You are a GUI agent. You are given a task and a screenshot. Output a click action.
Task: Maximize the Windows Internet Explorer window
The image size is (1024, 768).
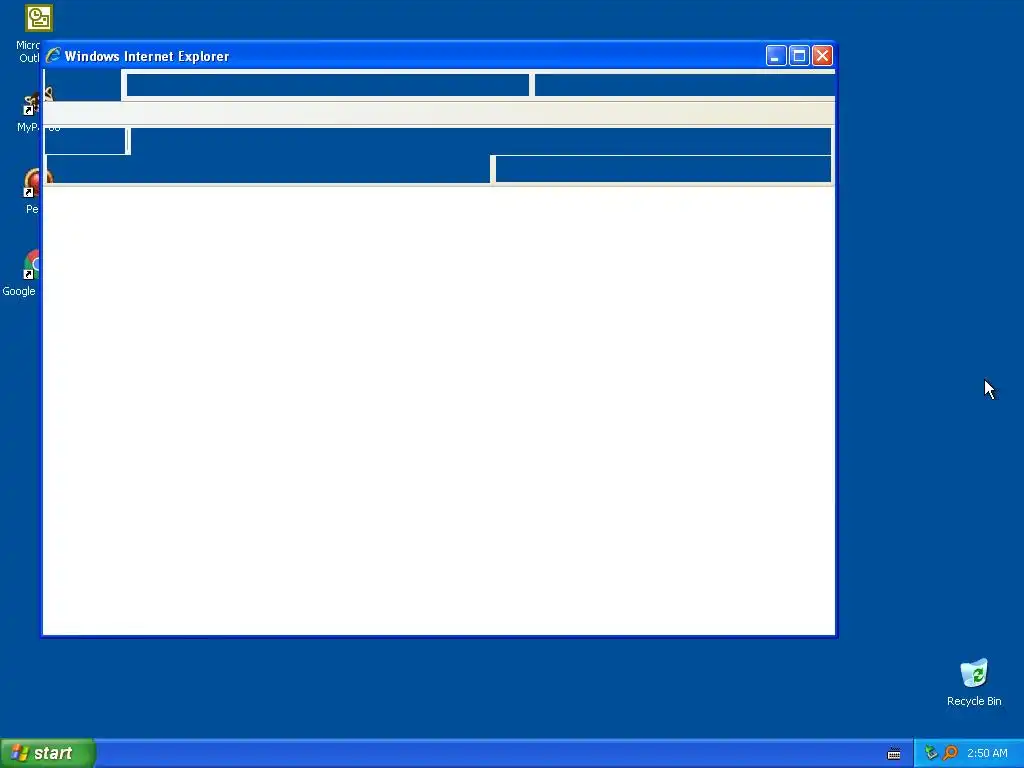click(x=799, y=56)
